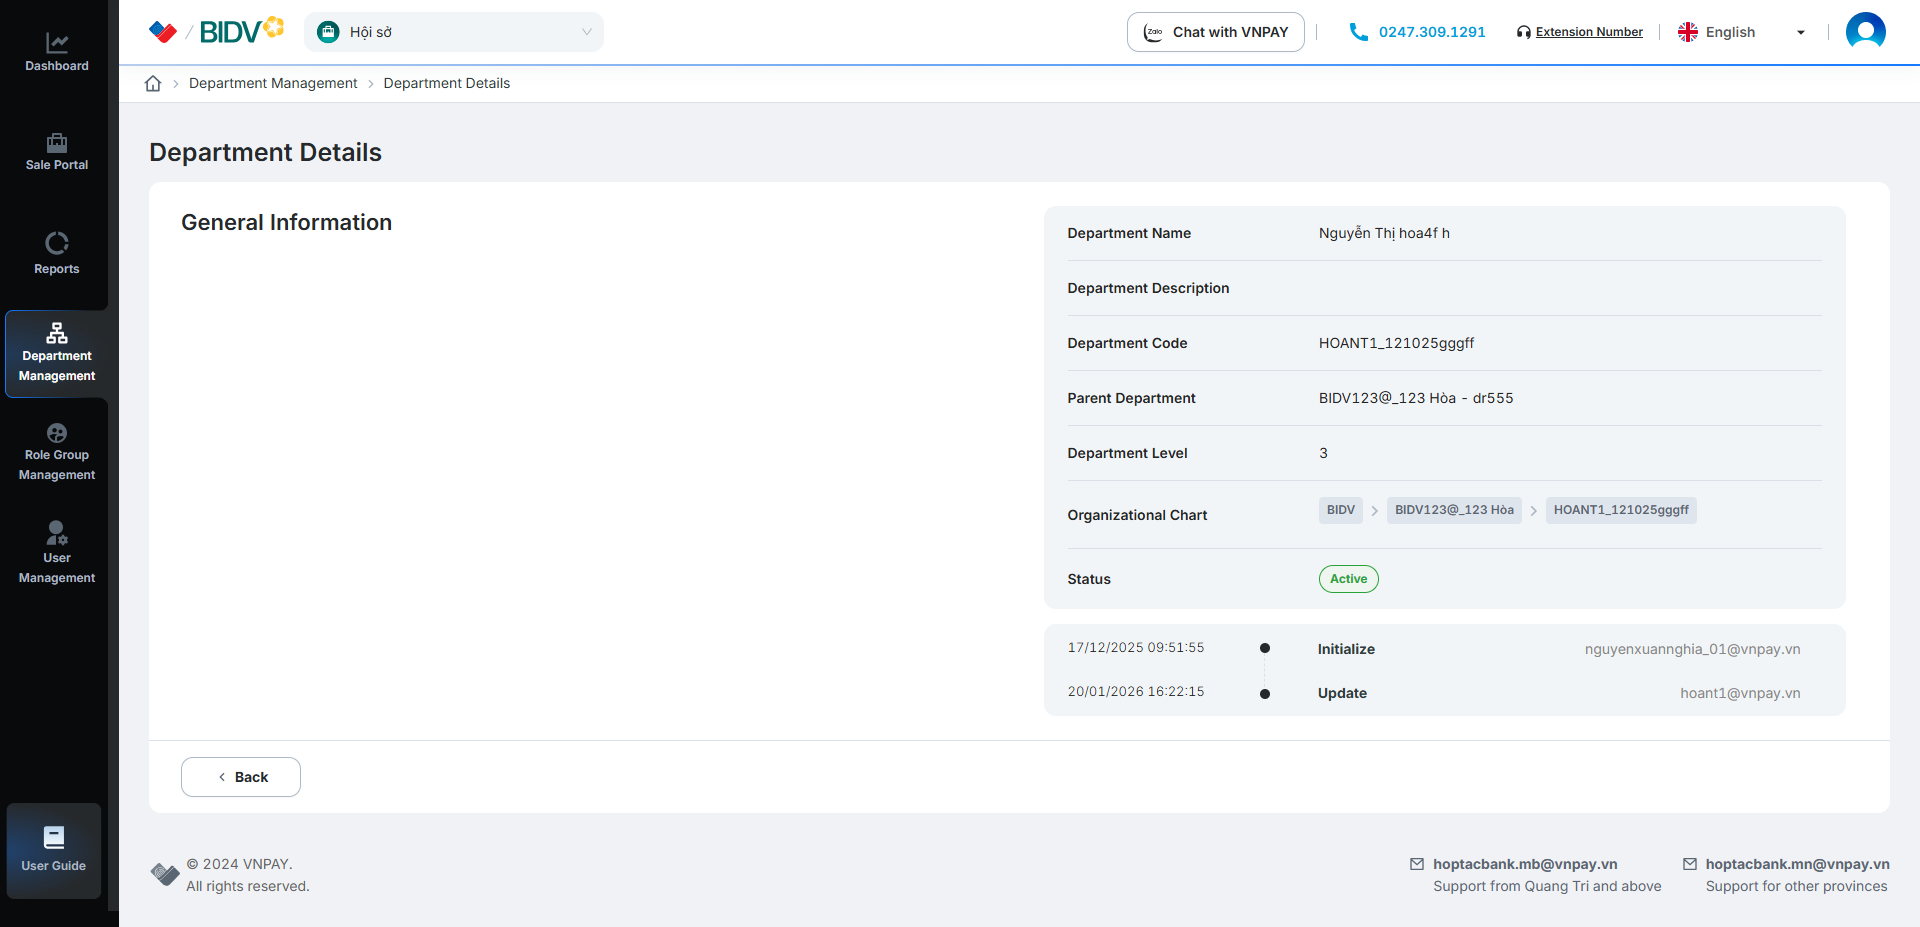This screenshot has width=1920, height=927.
Task: Open User Management in sidebar
Action: coord(57,553)
